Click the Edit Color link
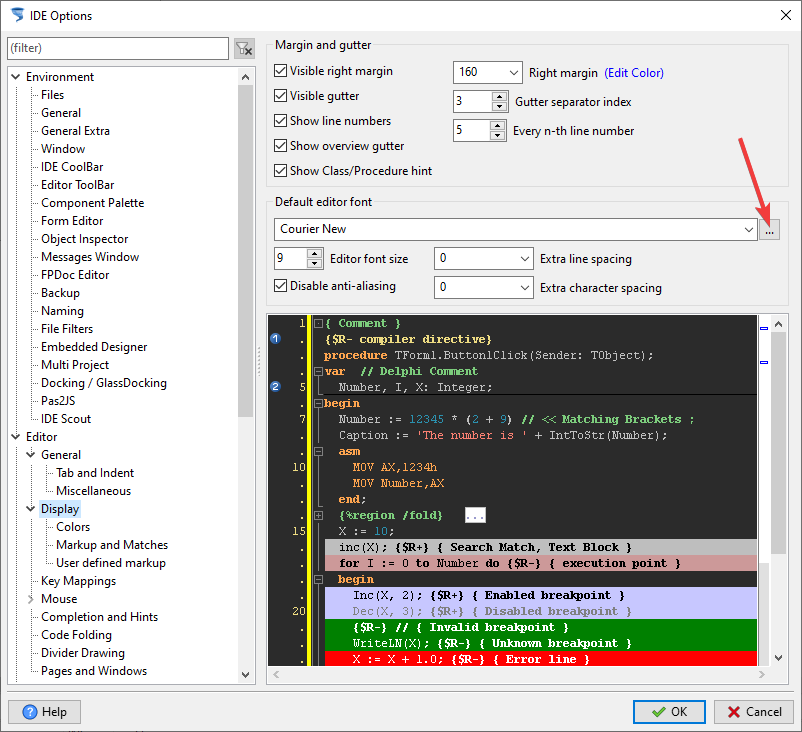The width and height of the screenshot is (802, 732). coord(634,73)
